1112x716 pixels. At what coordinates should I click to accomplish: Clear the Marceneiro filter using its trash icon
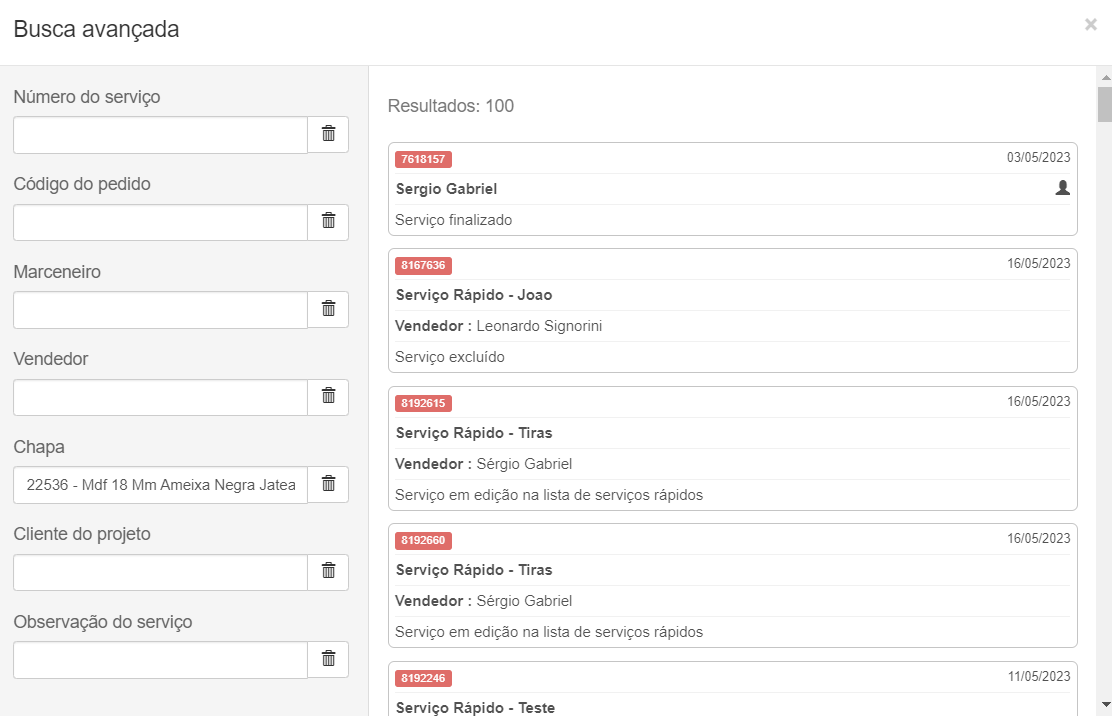[328, 309]
